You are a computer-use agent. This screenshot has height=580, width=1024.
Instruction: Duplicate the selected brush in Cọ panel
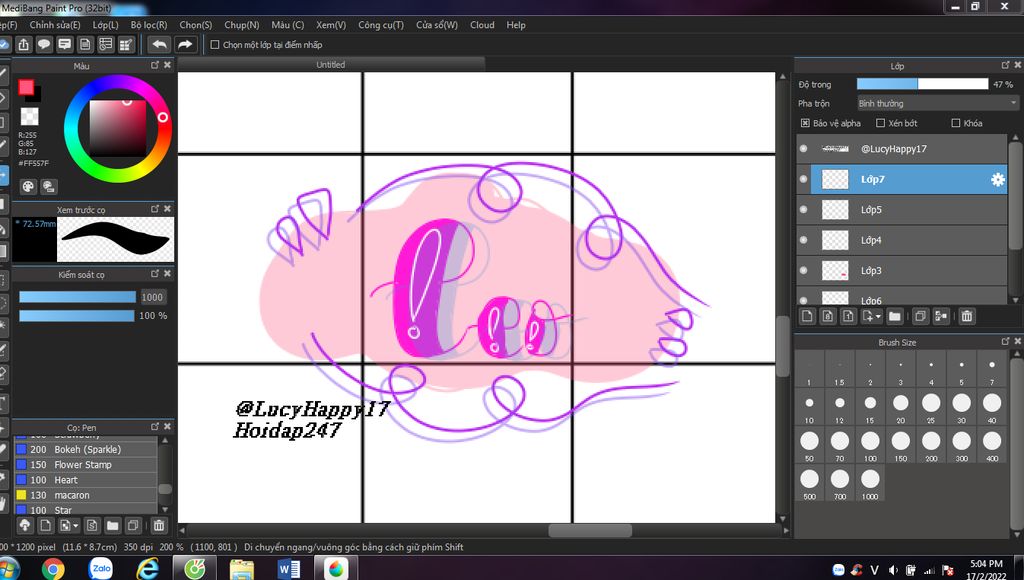(x=133, y=525)
